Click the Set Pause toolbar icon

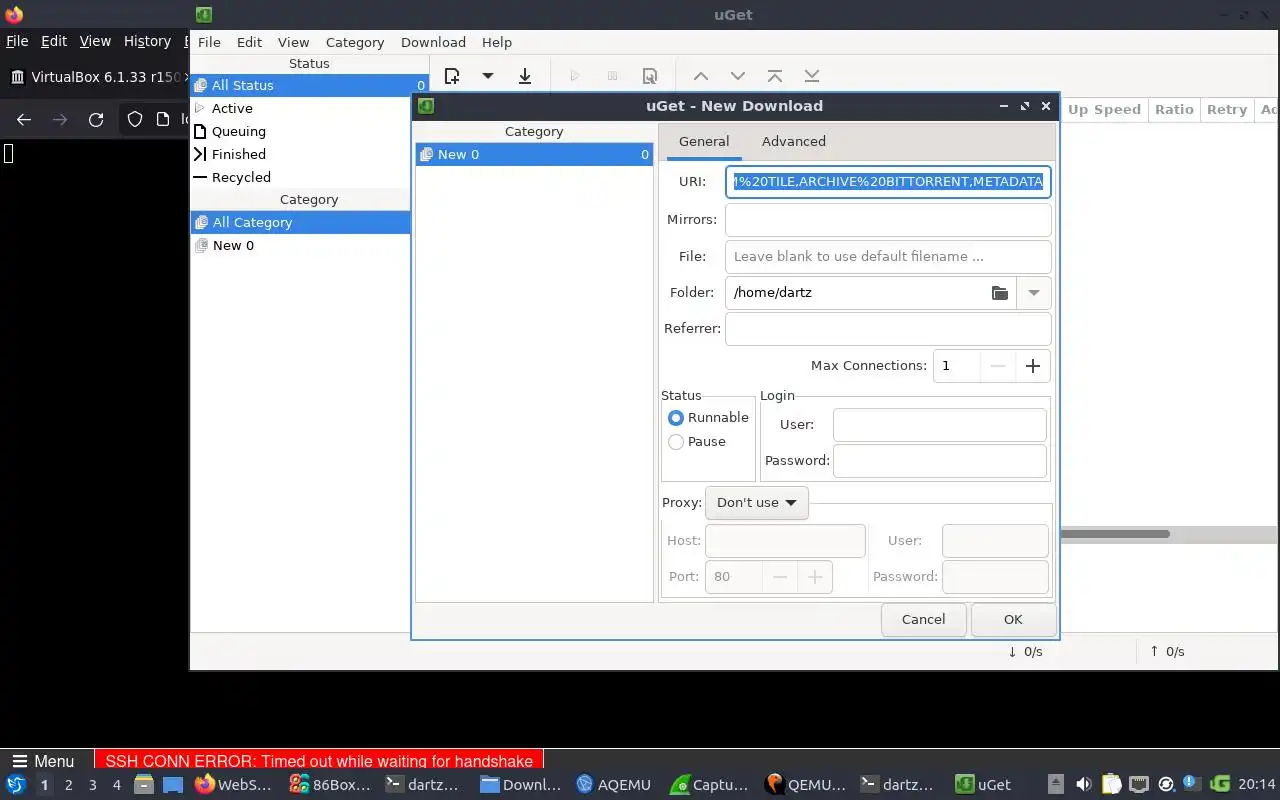tap(612, 76)
